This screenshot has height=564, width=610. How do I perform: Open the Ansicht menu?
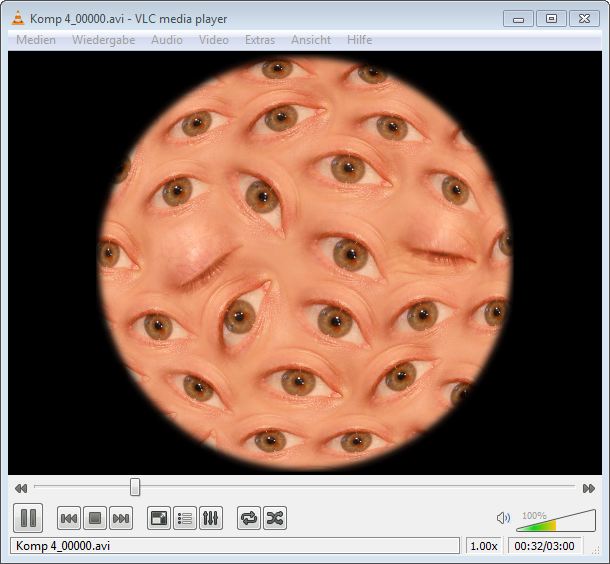(311, 40)
